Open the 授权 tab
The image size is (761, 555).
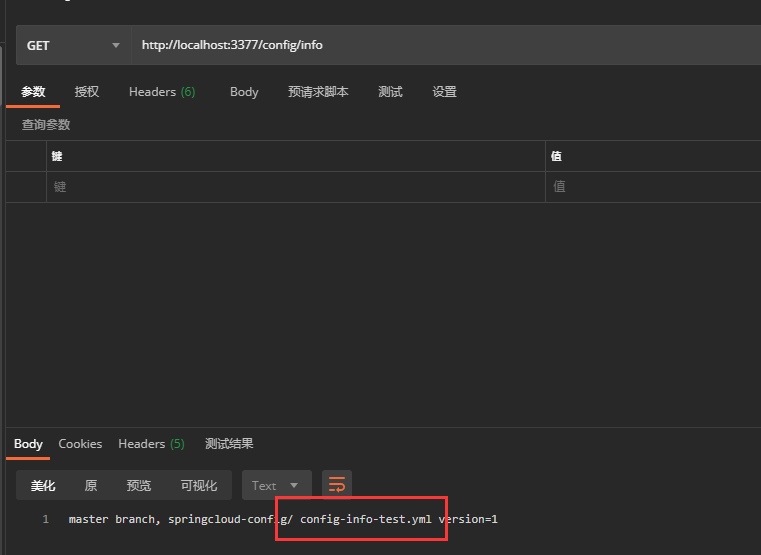pos(87,92)
